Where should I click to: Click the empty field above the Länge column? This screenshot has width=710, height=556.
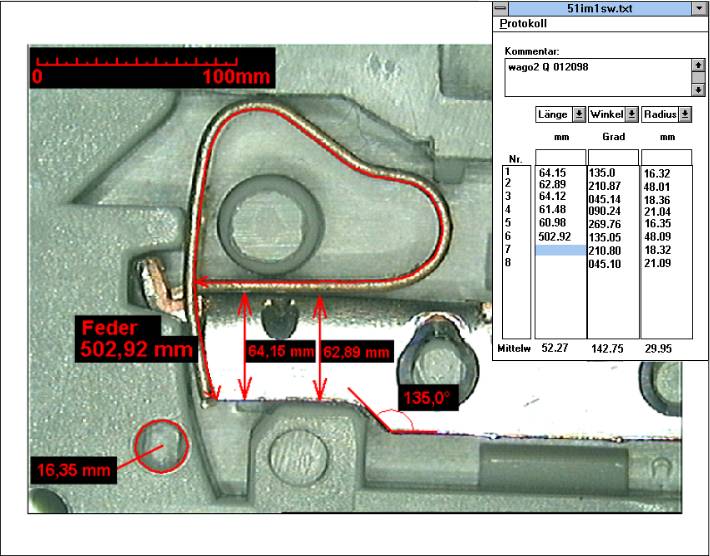click(x=561, y=157)
